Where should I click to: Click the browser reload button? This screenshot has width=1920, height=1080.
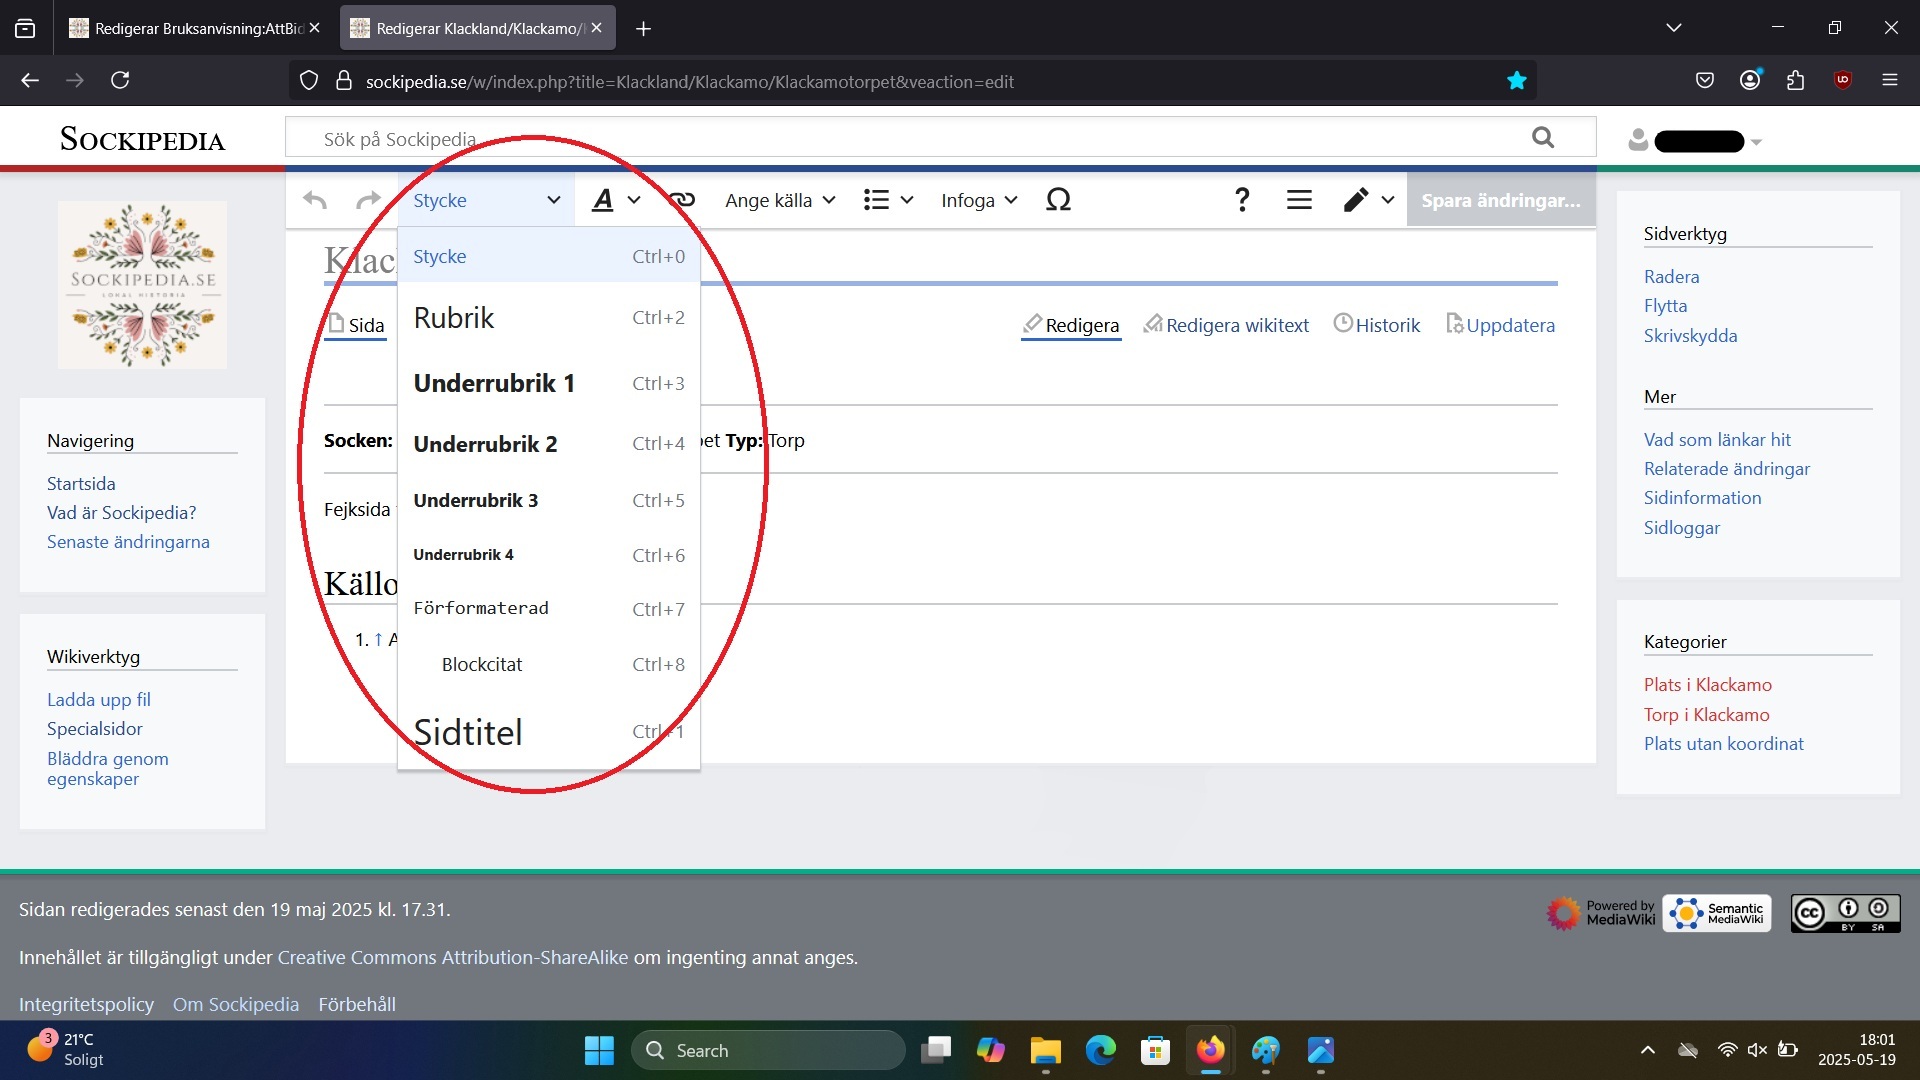pyautogui.click(x=120, y=80)
